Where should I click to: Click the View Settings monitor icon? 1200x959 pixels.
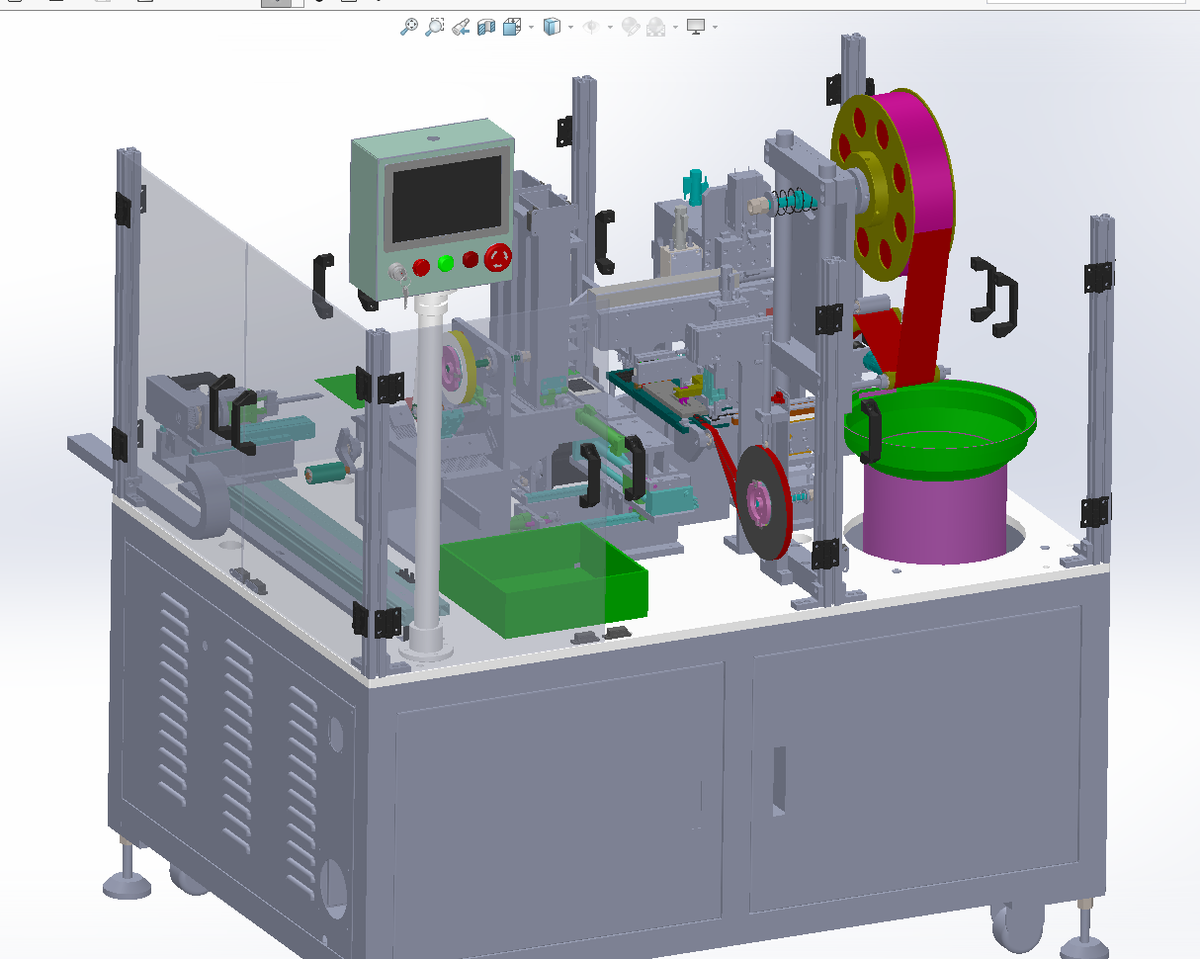(x=696, y=27)
